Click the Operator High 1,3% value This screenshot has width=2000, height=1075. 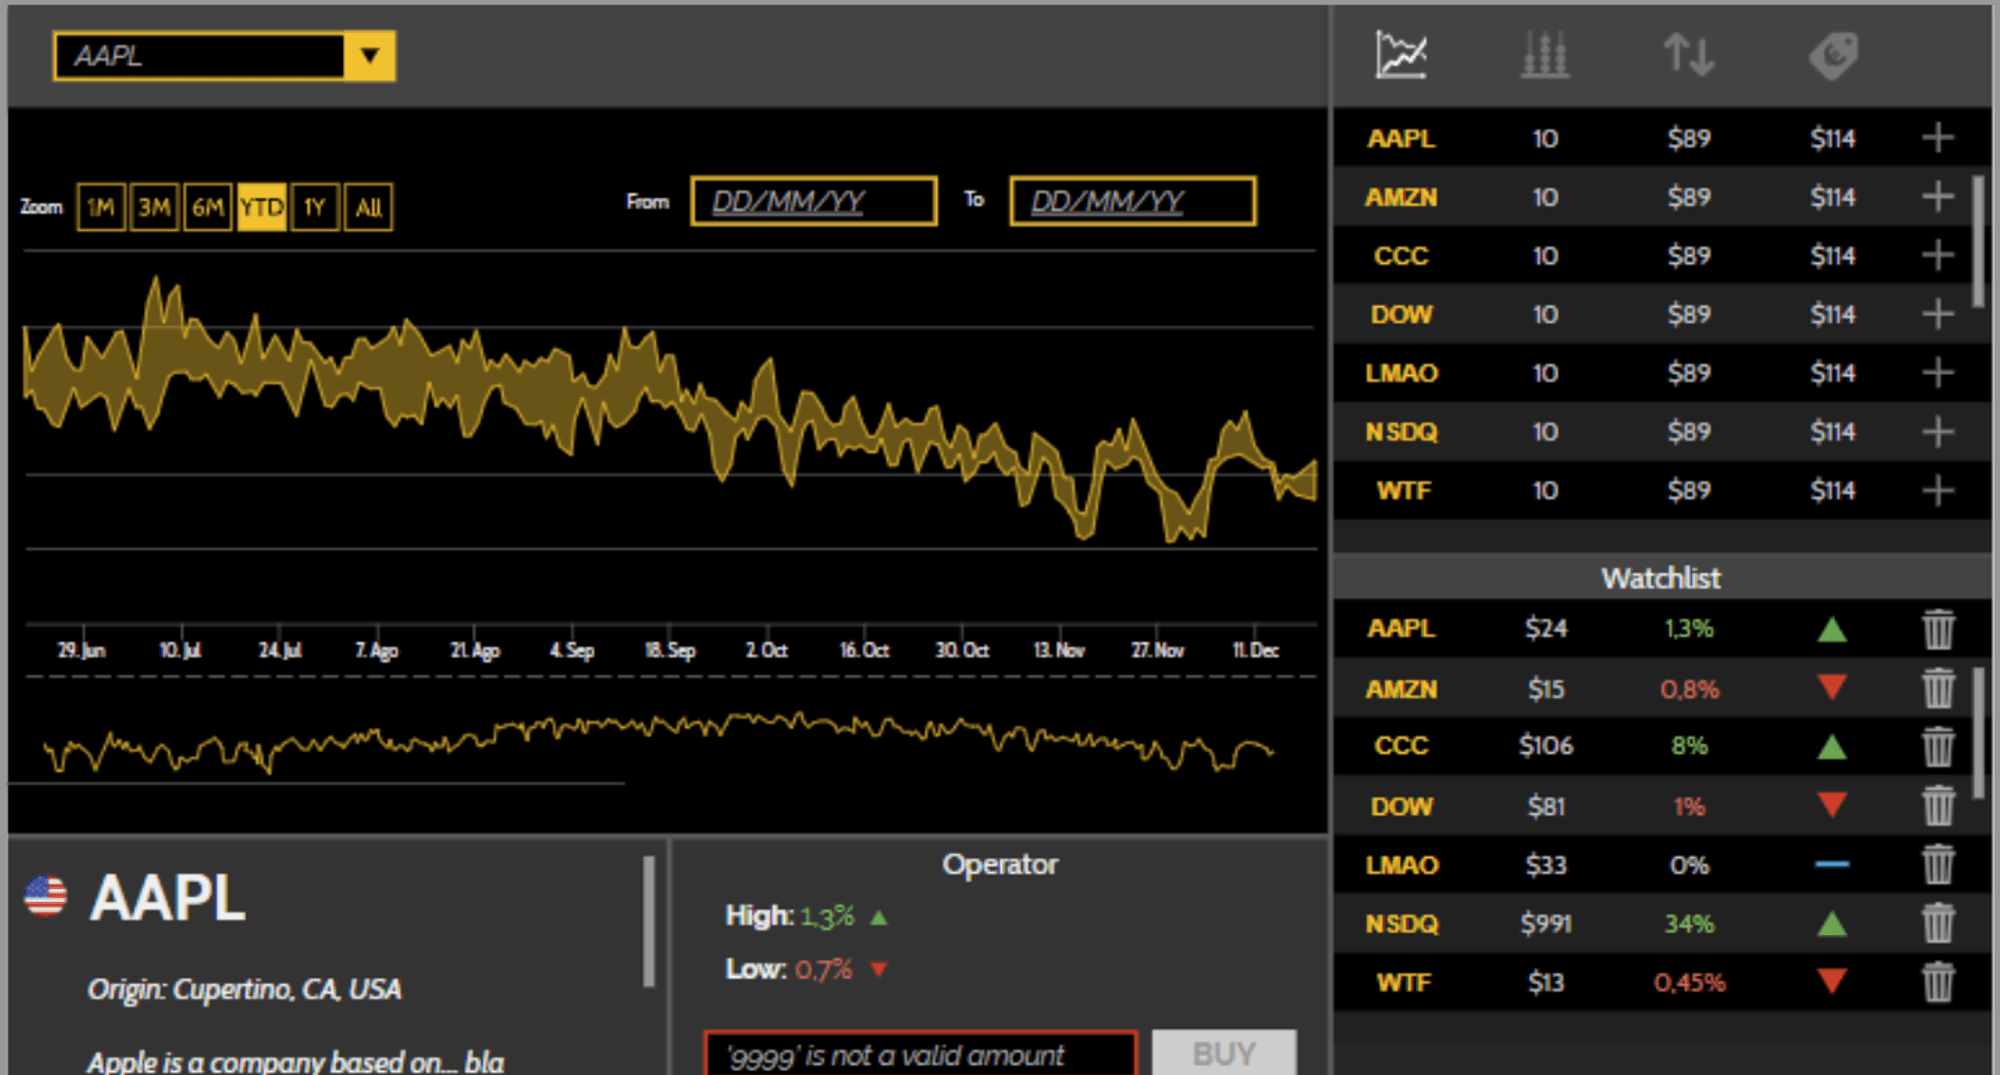coord(827,916)
